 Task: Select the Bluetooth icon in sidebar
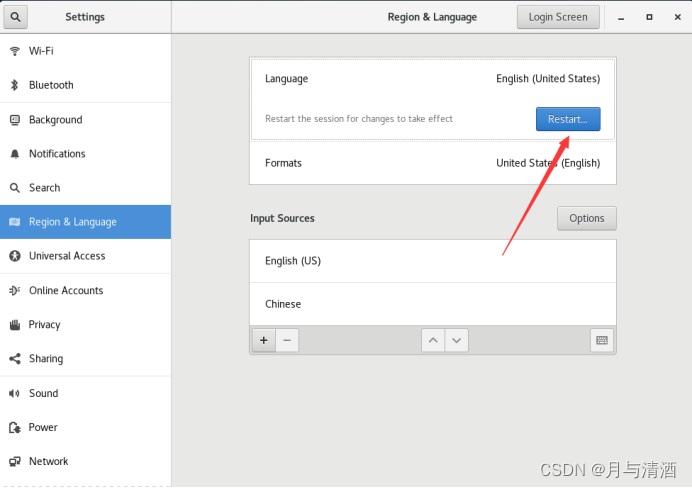click(15, 85)
